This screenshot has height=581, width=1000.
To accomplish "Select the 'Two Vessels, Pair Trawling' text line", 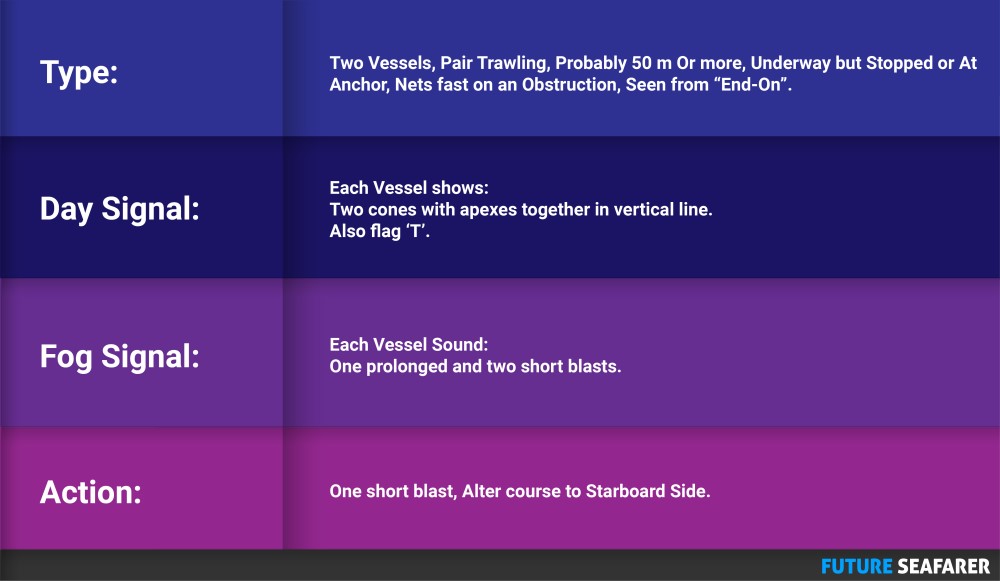I will [653, 63].
